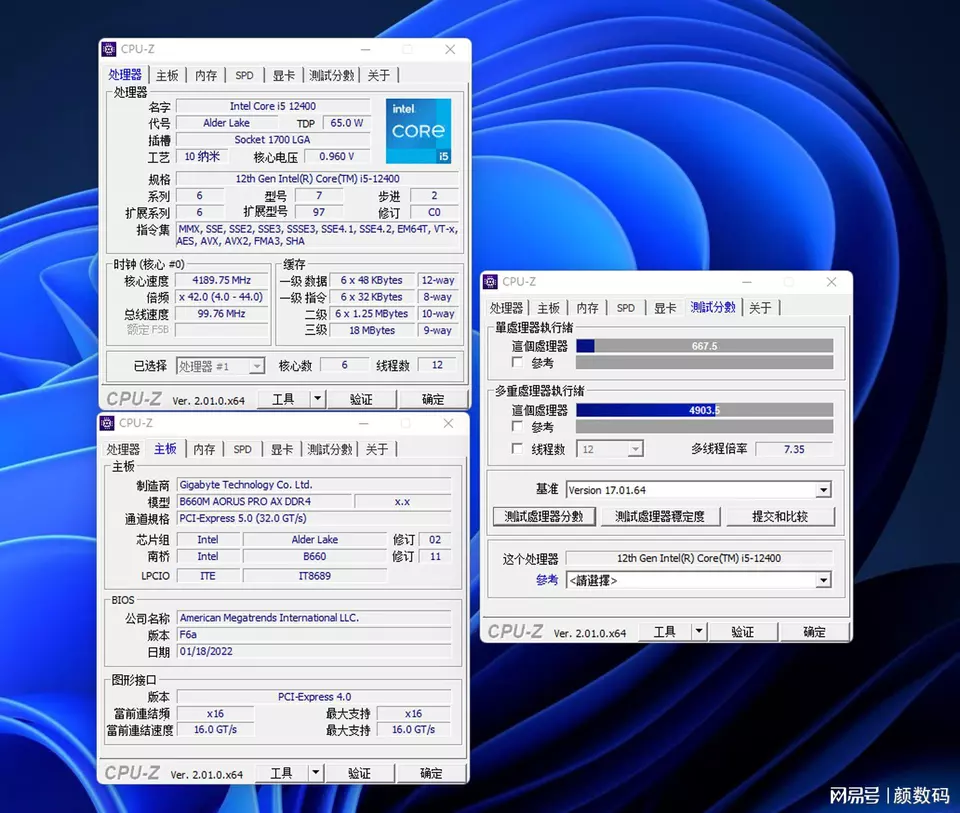Open 内存 tab in benchmark window
Screen dimensions: 960x813
pos(588,308)
